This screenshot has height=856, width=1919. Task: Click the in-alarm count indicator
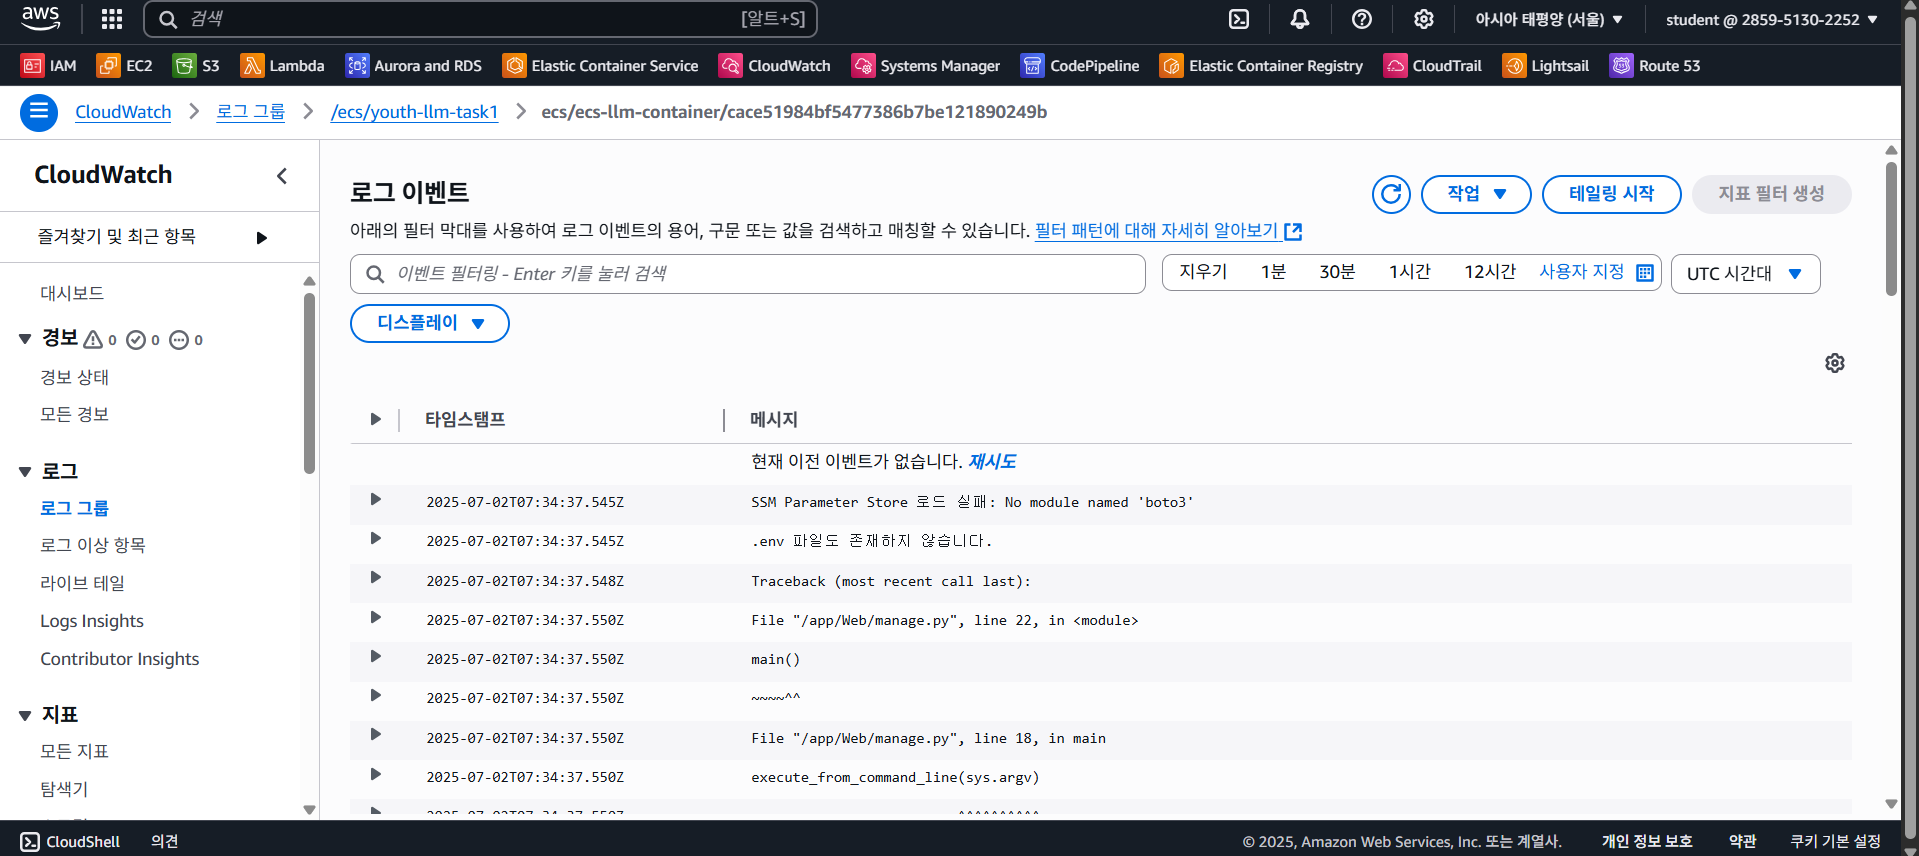(100, 340)
